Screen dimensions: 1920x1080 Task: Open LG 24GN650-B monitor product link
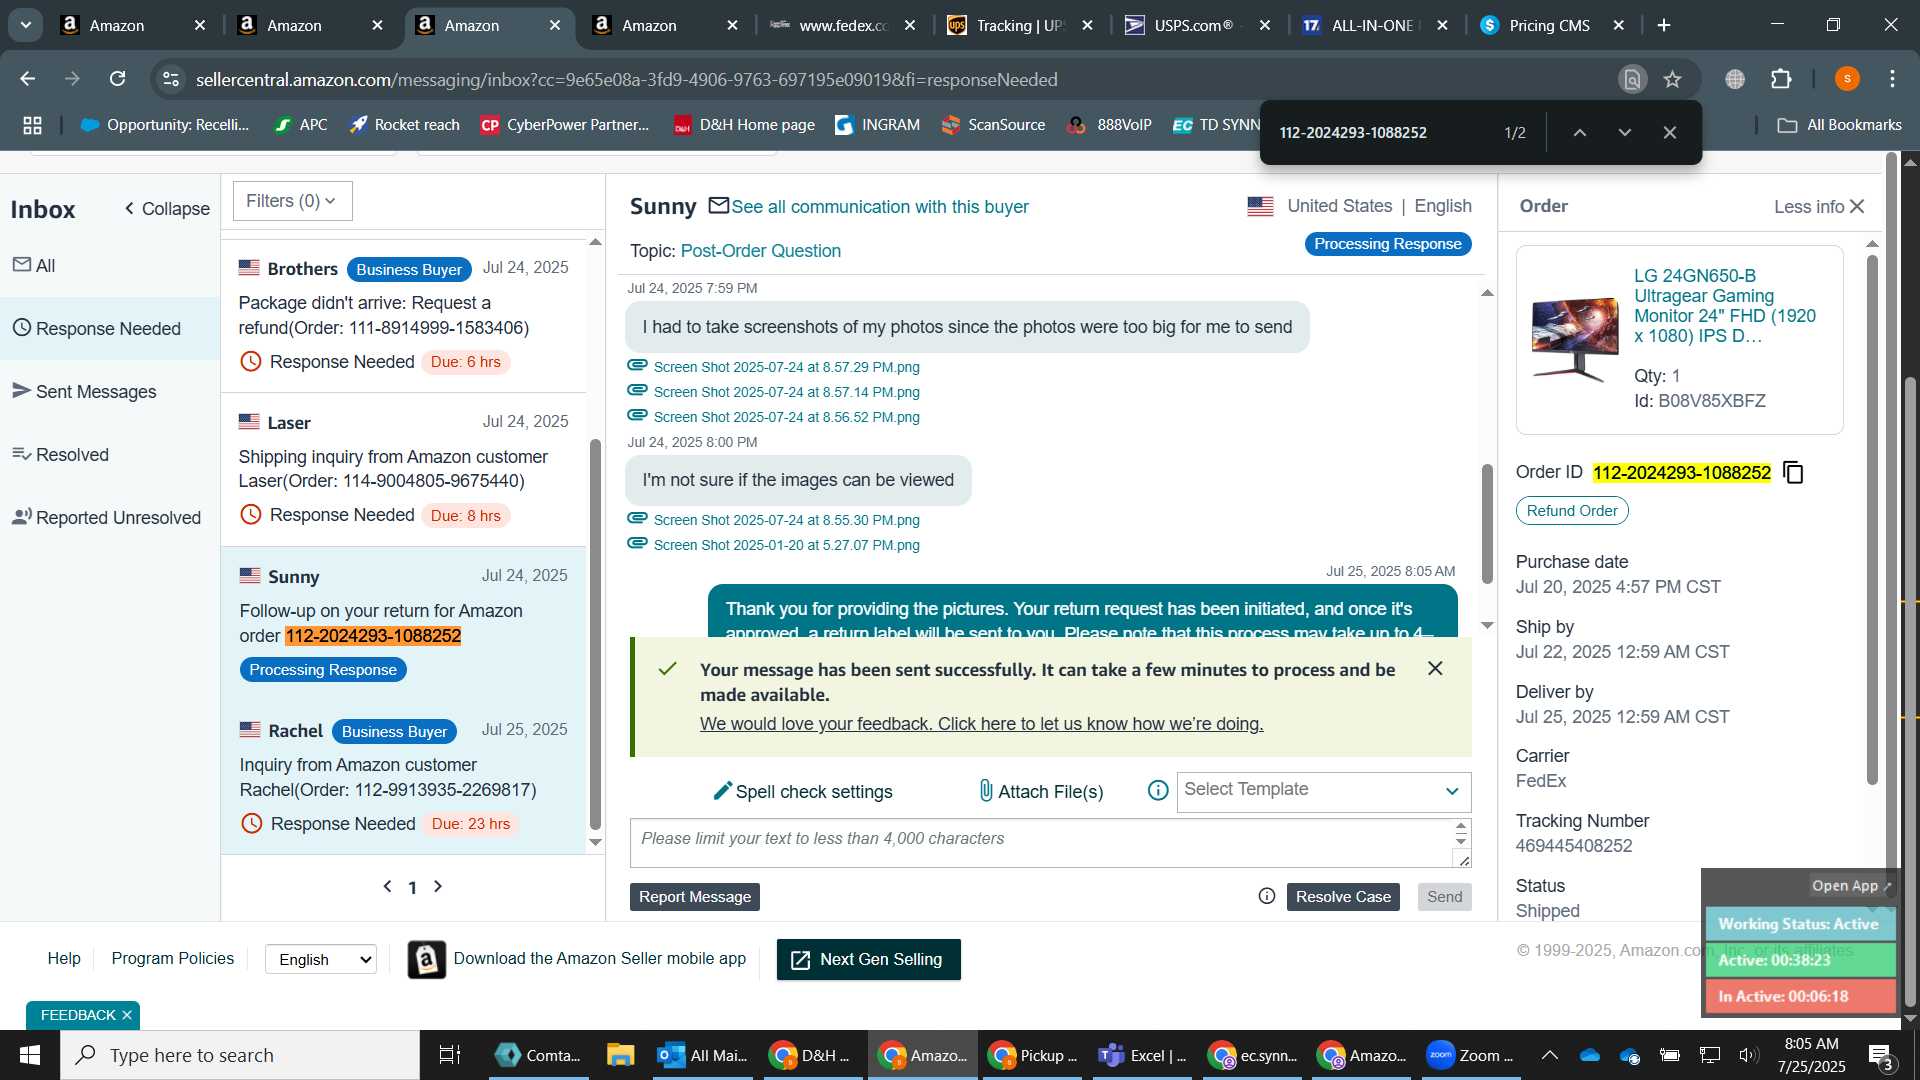click(1724, 305)
